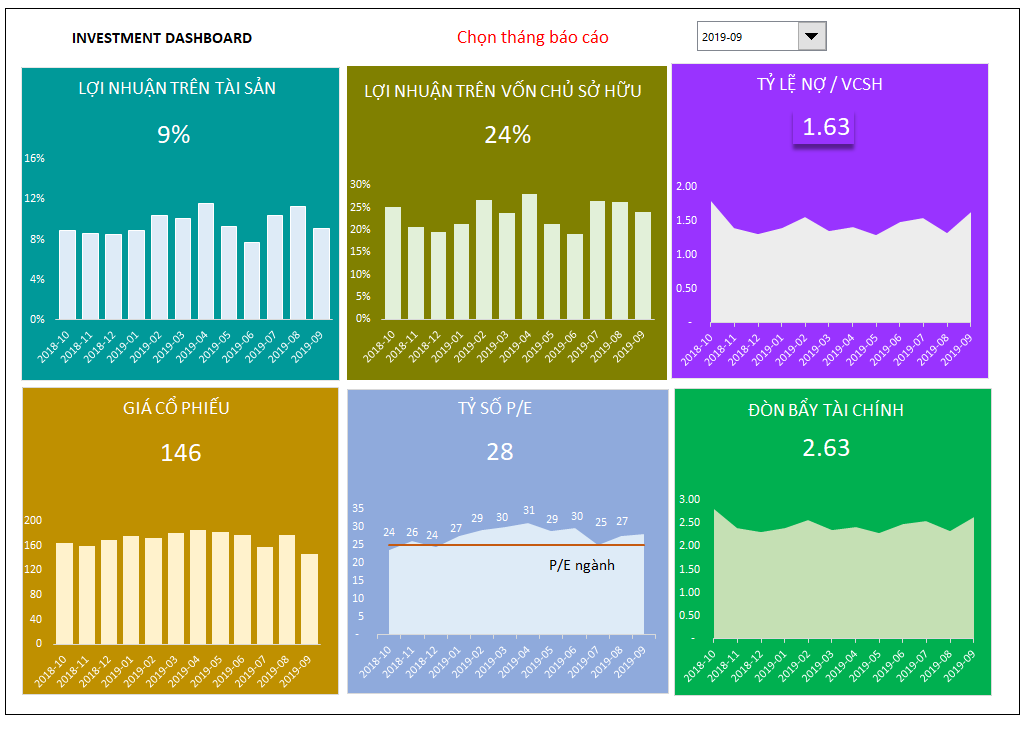This screenshot has height=729, width=1027.
Task: Select the 'LỢI NHUẬN TRÊN TÀI SẢN' chart title
Action: 177,88
